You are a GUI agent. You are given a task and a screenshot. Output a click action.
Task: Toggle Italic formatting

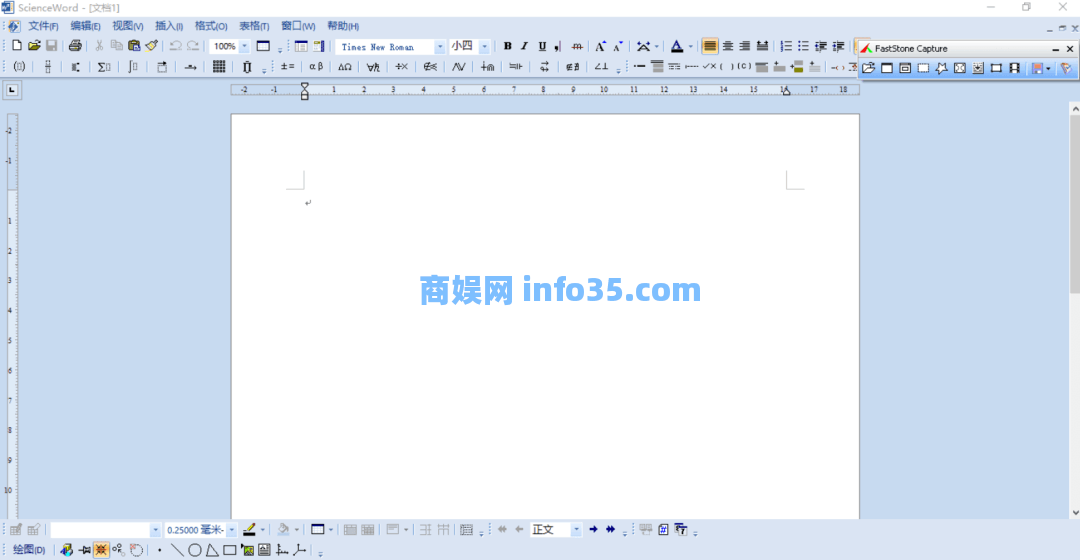pos(524,46)
